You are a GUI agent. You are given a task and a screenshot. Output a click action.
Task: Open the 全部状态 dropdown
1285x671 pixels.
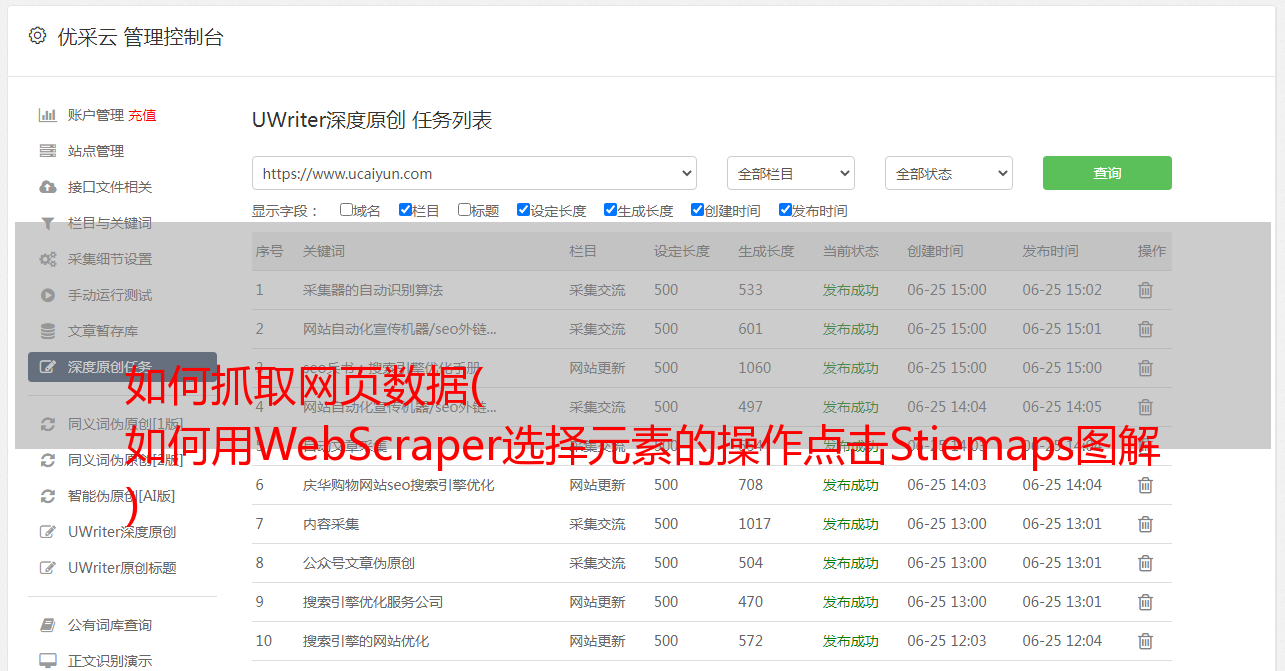click(x=949, y=173)
